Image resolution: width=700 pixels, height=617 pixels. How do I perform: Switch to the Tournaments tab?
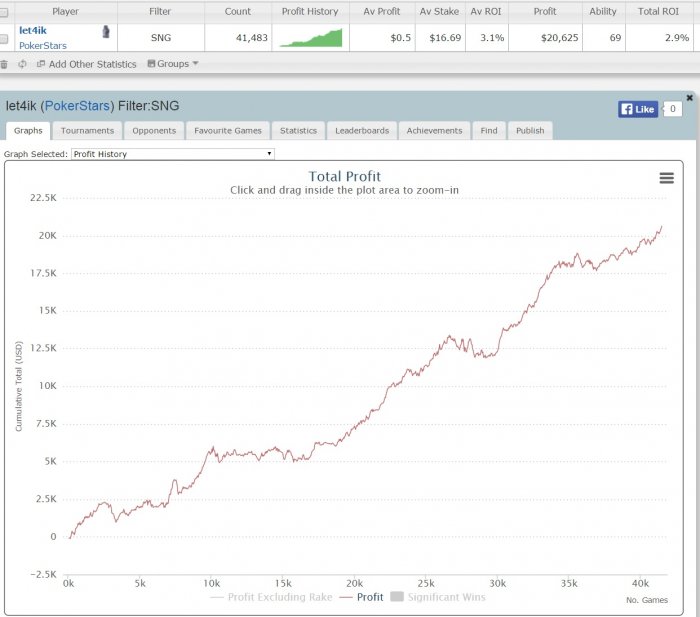(88, 130)
